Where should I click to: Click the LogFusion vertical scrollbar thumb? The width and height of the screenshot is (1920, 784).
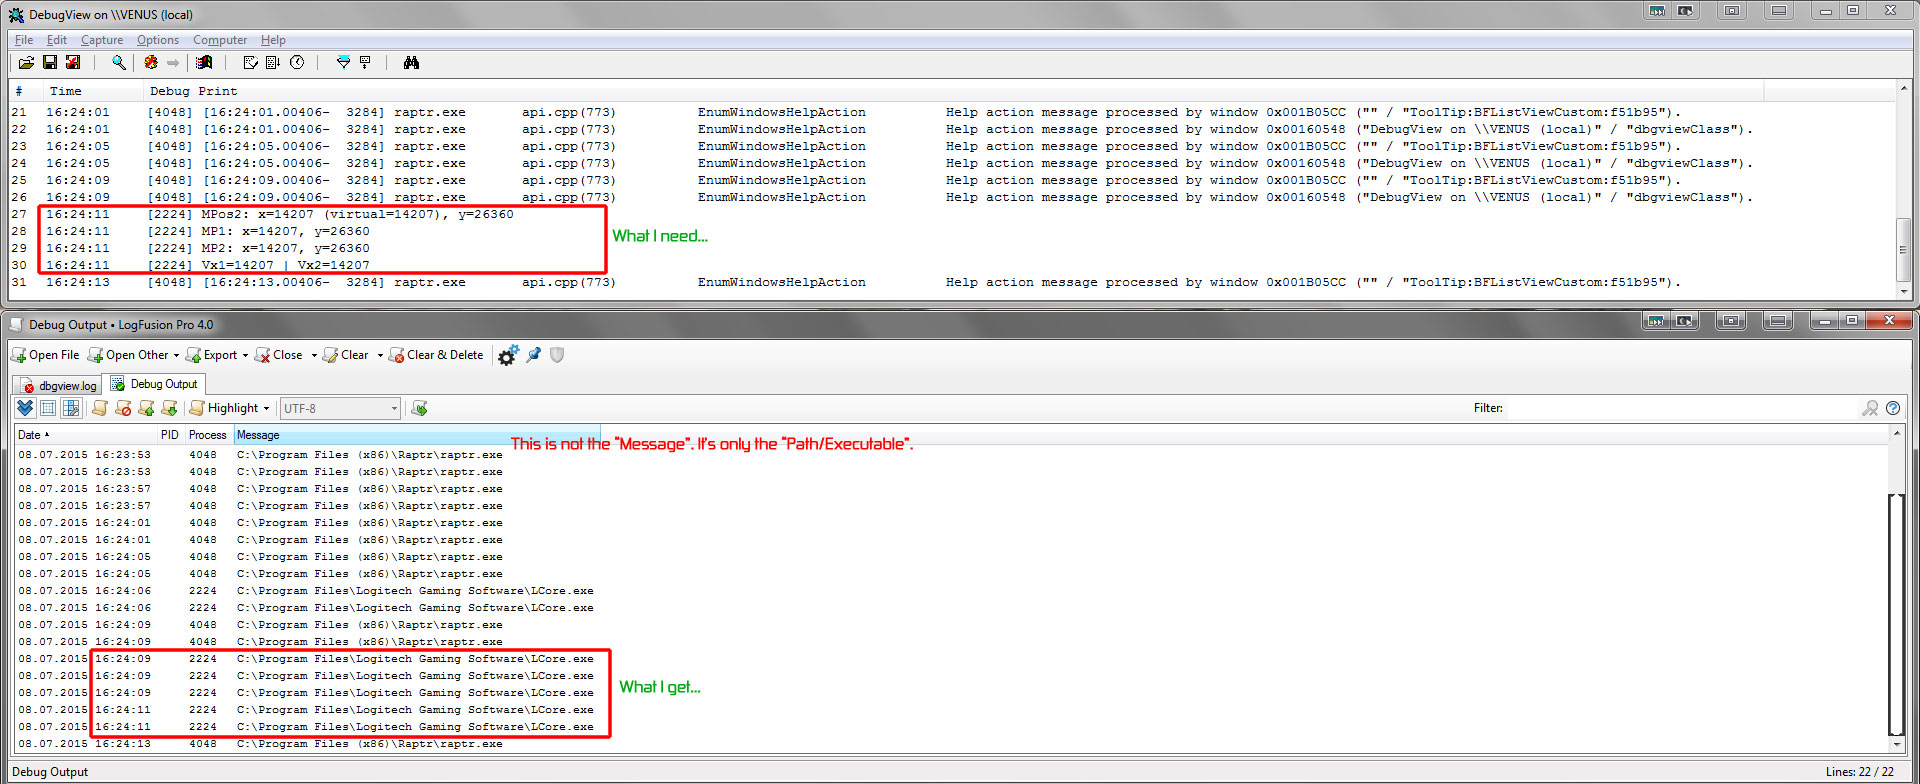1896,612
